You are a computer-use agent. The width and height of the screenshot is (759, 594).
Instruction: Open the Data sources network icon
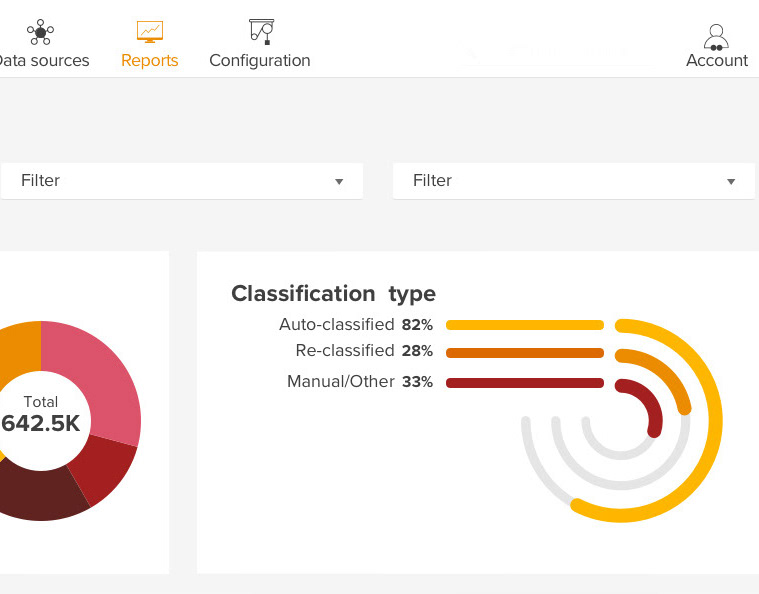[40, 32]
